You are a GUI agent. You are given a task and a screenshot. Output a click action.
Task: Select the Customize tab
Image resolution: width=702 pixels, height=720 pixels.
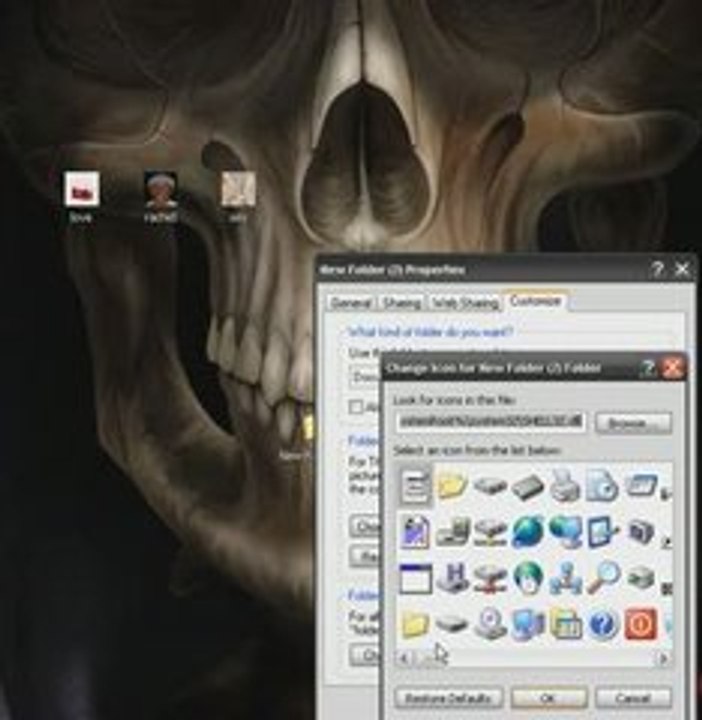pyautogui.click(x=535, y=301)
